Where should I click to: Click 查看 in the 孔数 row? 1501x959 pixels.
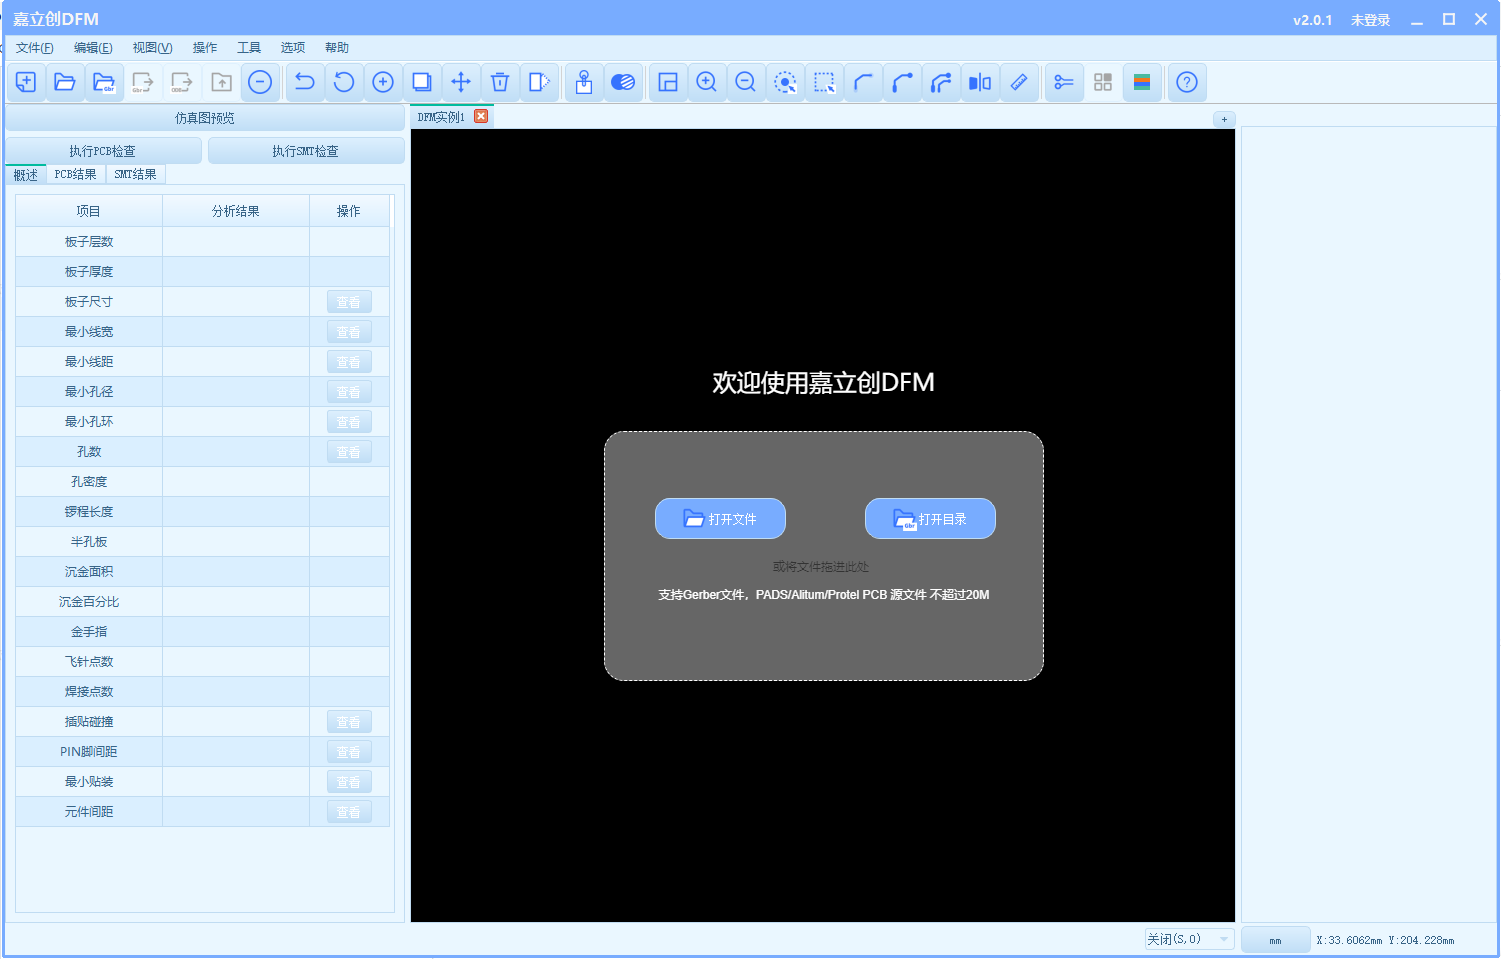(x=349, y=452)
